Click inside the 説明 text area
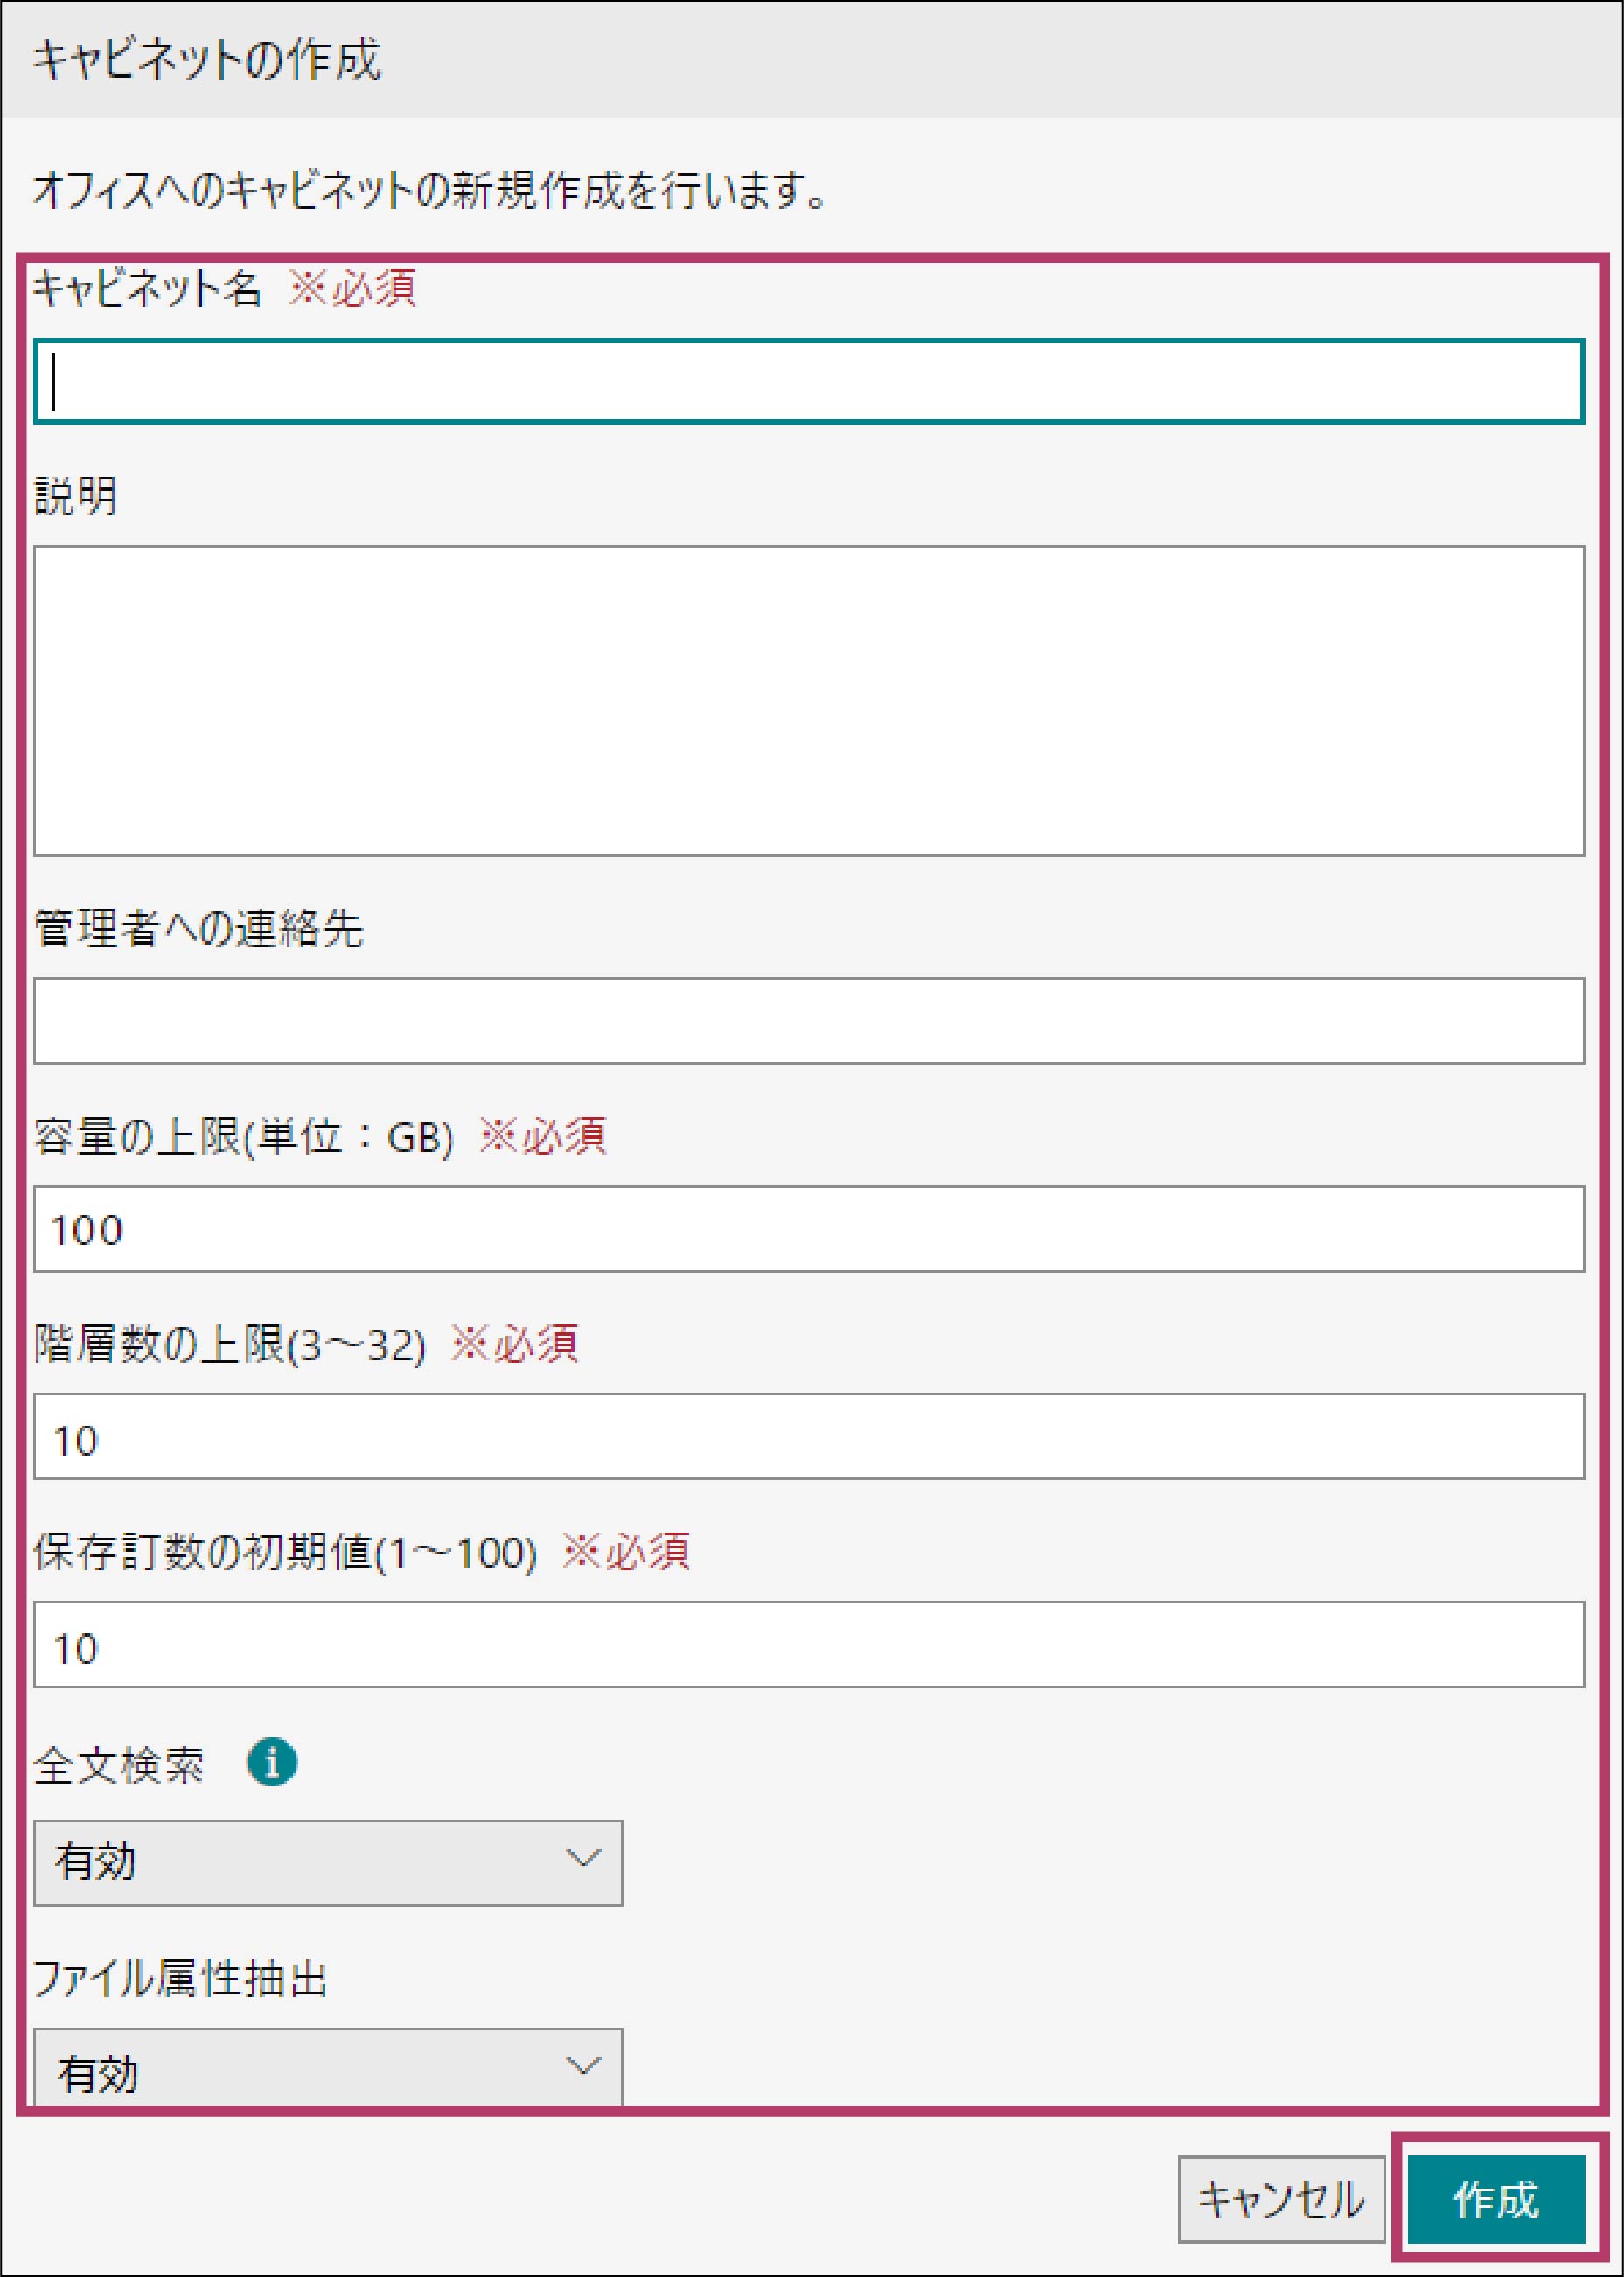Image resolution: width=1624 pixels, height=2277 pixels. click(x=809, y=700)
